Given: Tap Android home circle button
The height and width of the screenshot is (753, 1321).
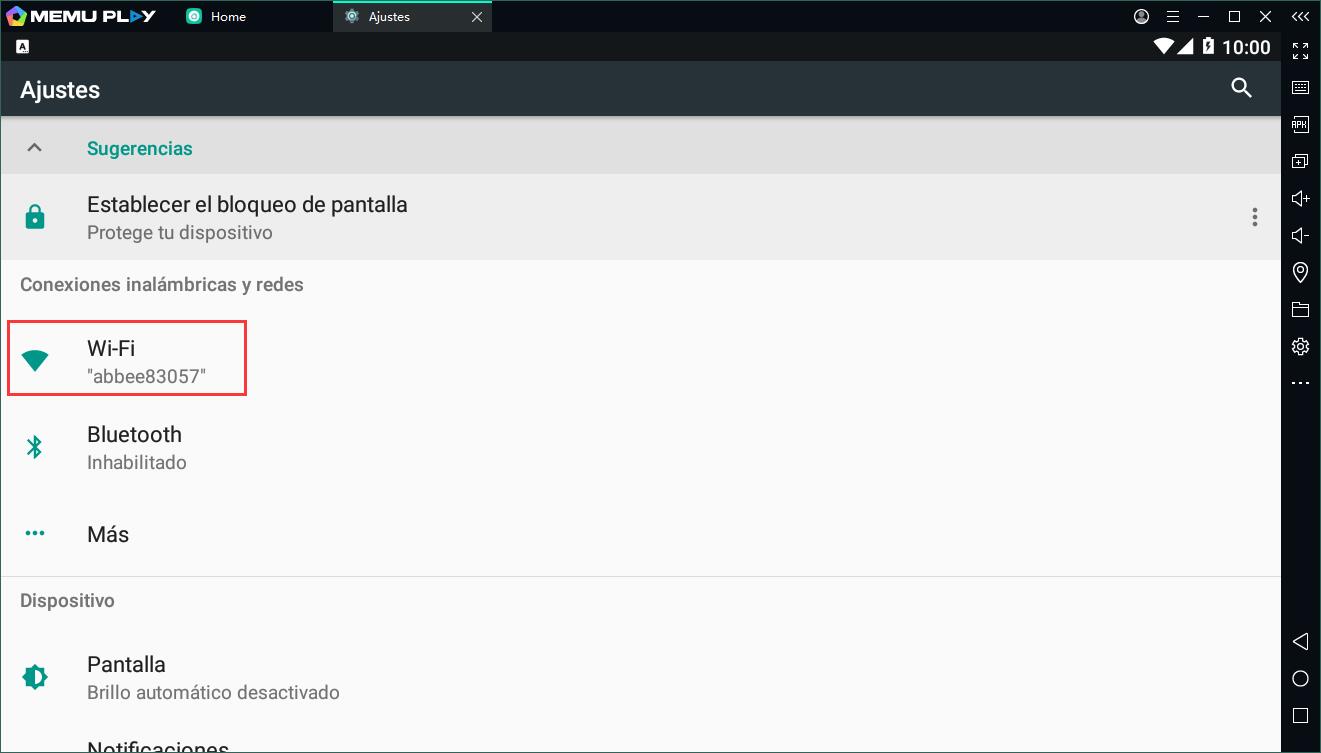Looking at the screenshot, I should (x=1300, y=678).
